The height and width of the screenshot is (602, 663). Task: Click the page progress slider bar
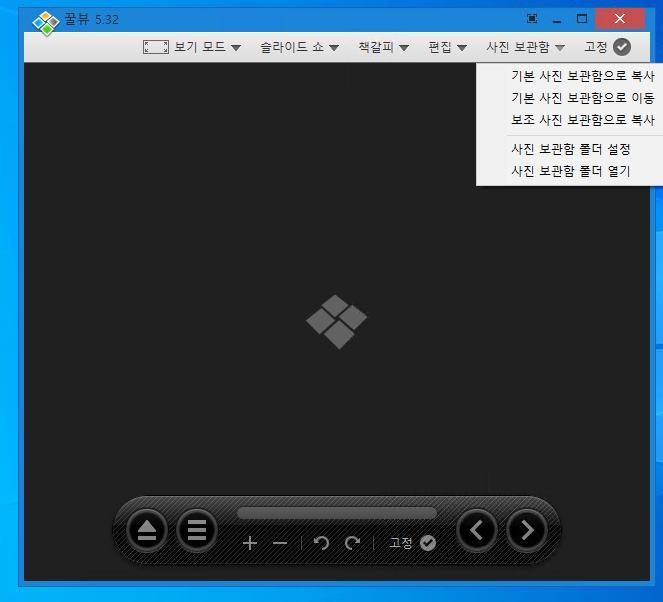click(x=337, y=513)
